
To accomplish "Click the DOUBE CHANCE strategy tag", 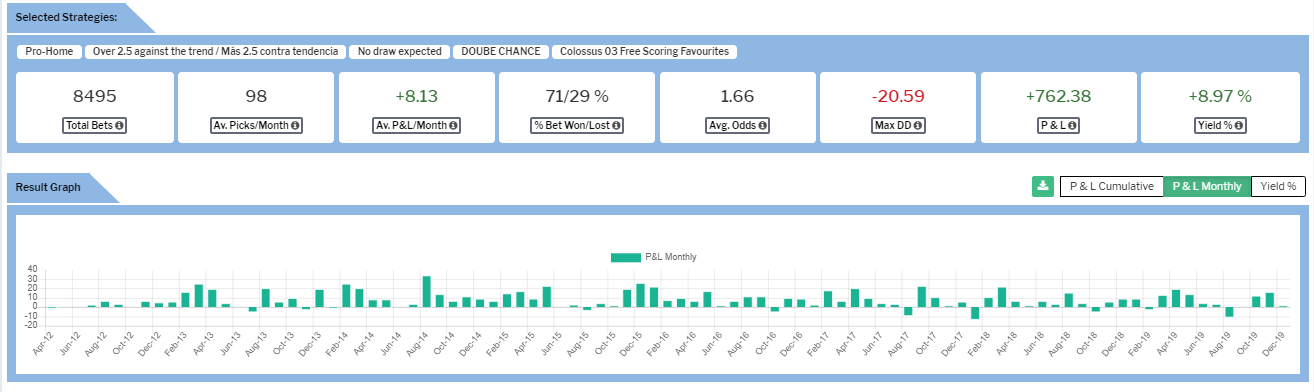I will tap(501, 51).
